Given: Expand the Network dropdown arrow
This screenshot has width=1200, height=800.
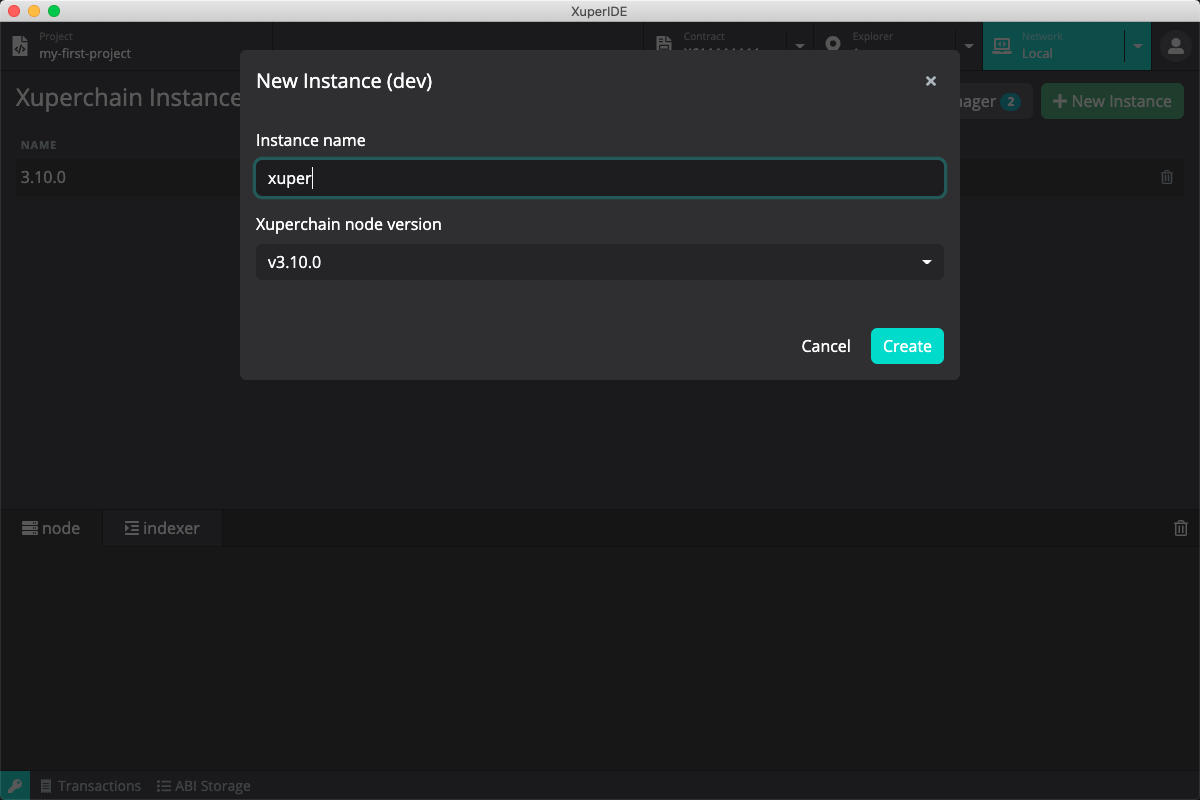Looking at the screenshot, I should click(x=1138, y=46).
